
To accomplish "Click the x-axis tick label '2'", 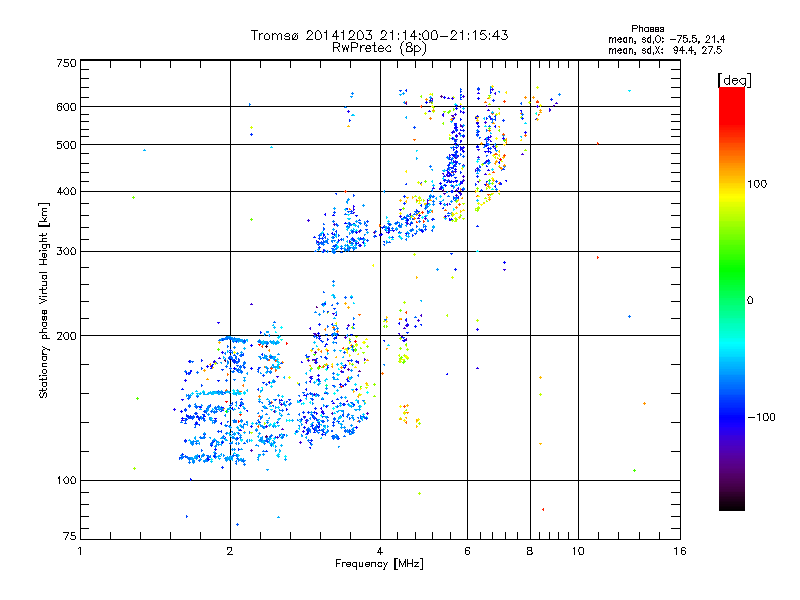I will (230, 551).
